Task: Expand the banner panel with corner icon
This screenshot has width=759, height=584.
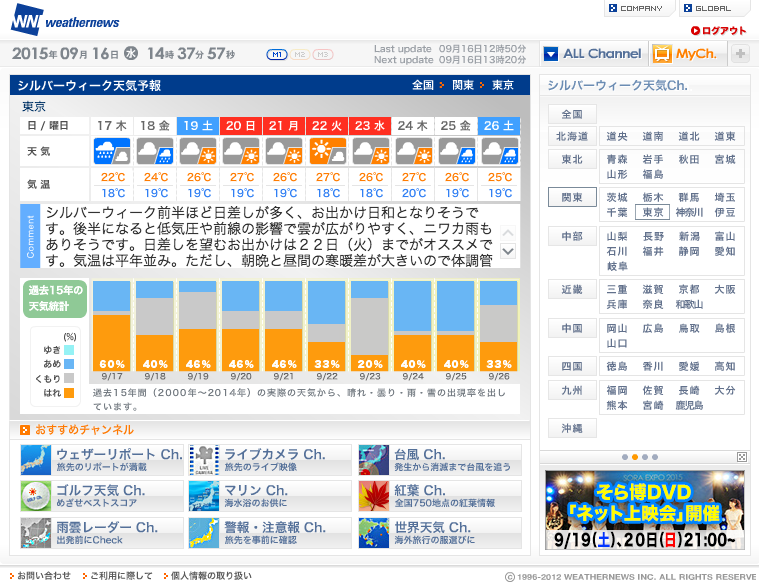Action: [x=742, y=457]
